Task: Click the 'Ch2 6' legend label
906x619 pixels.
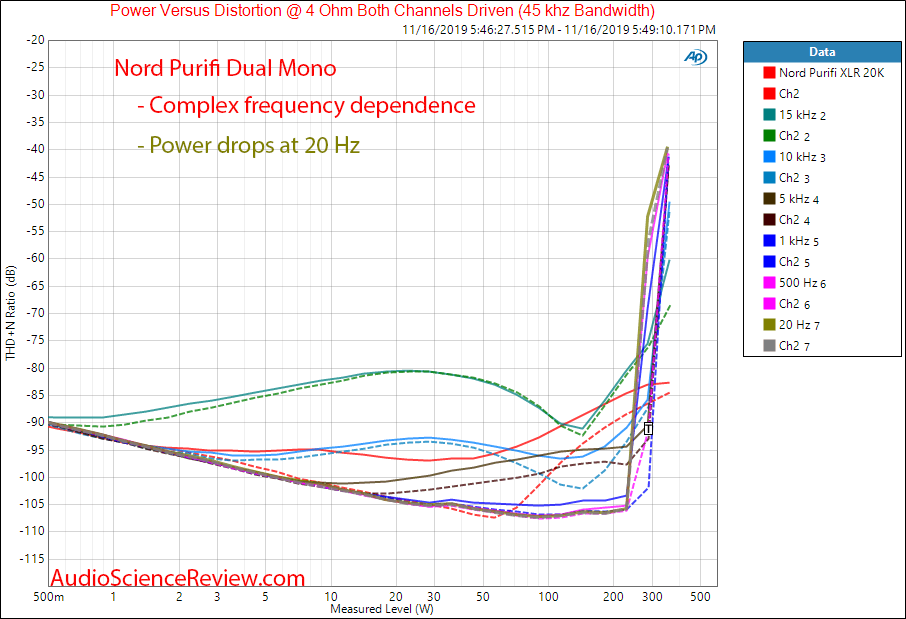Action: point(794,304)
